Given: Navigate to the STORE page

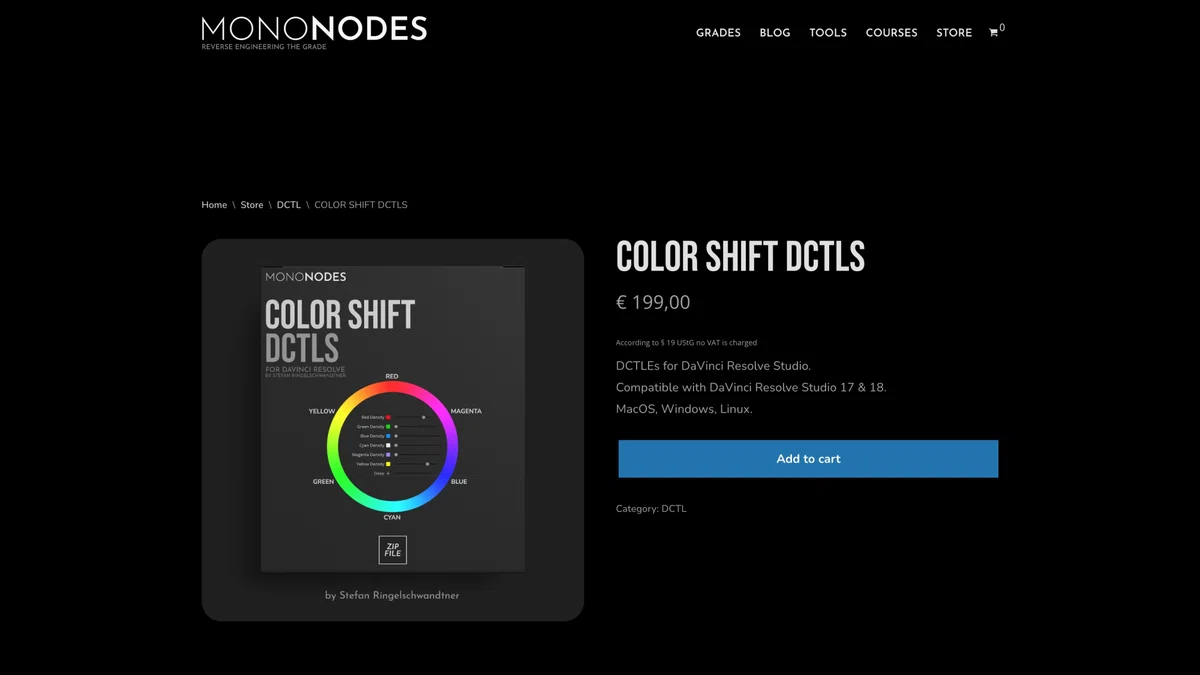Looking at the screenshot, I should click(954, 33).
